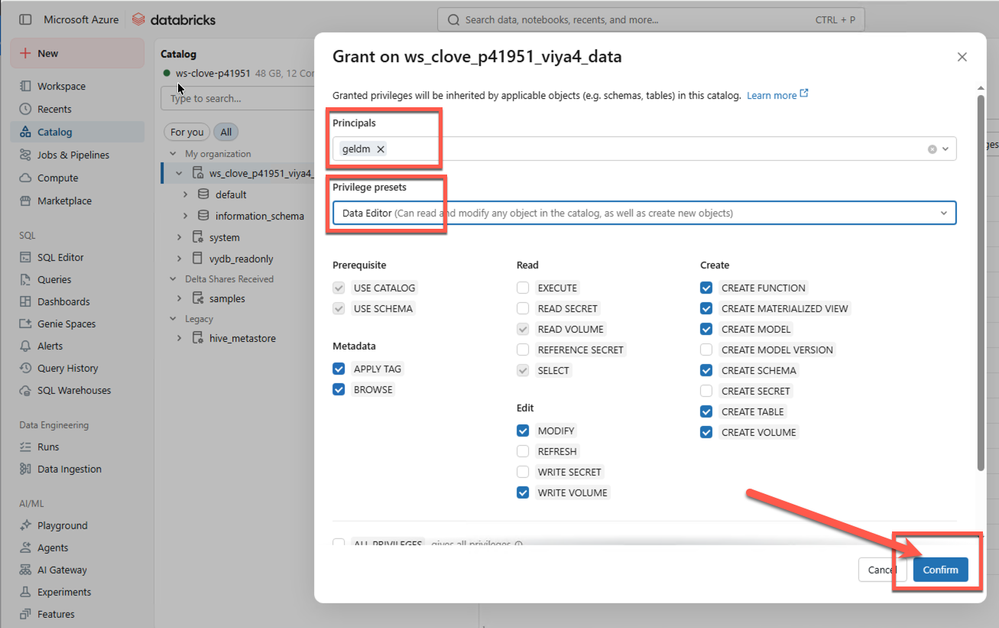999x628 pixels.
Task: Enable WRITE SECRET privilege
Action: tap(523, 472)
